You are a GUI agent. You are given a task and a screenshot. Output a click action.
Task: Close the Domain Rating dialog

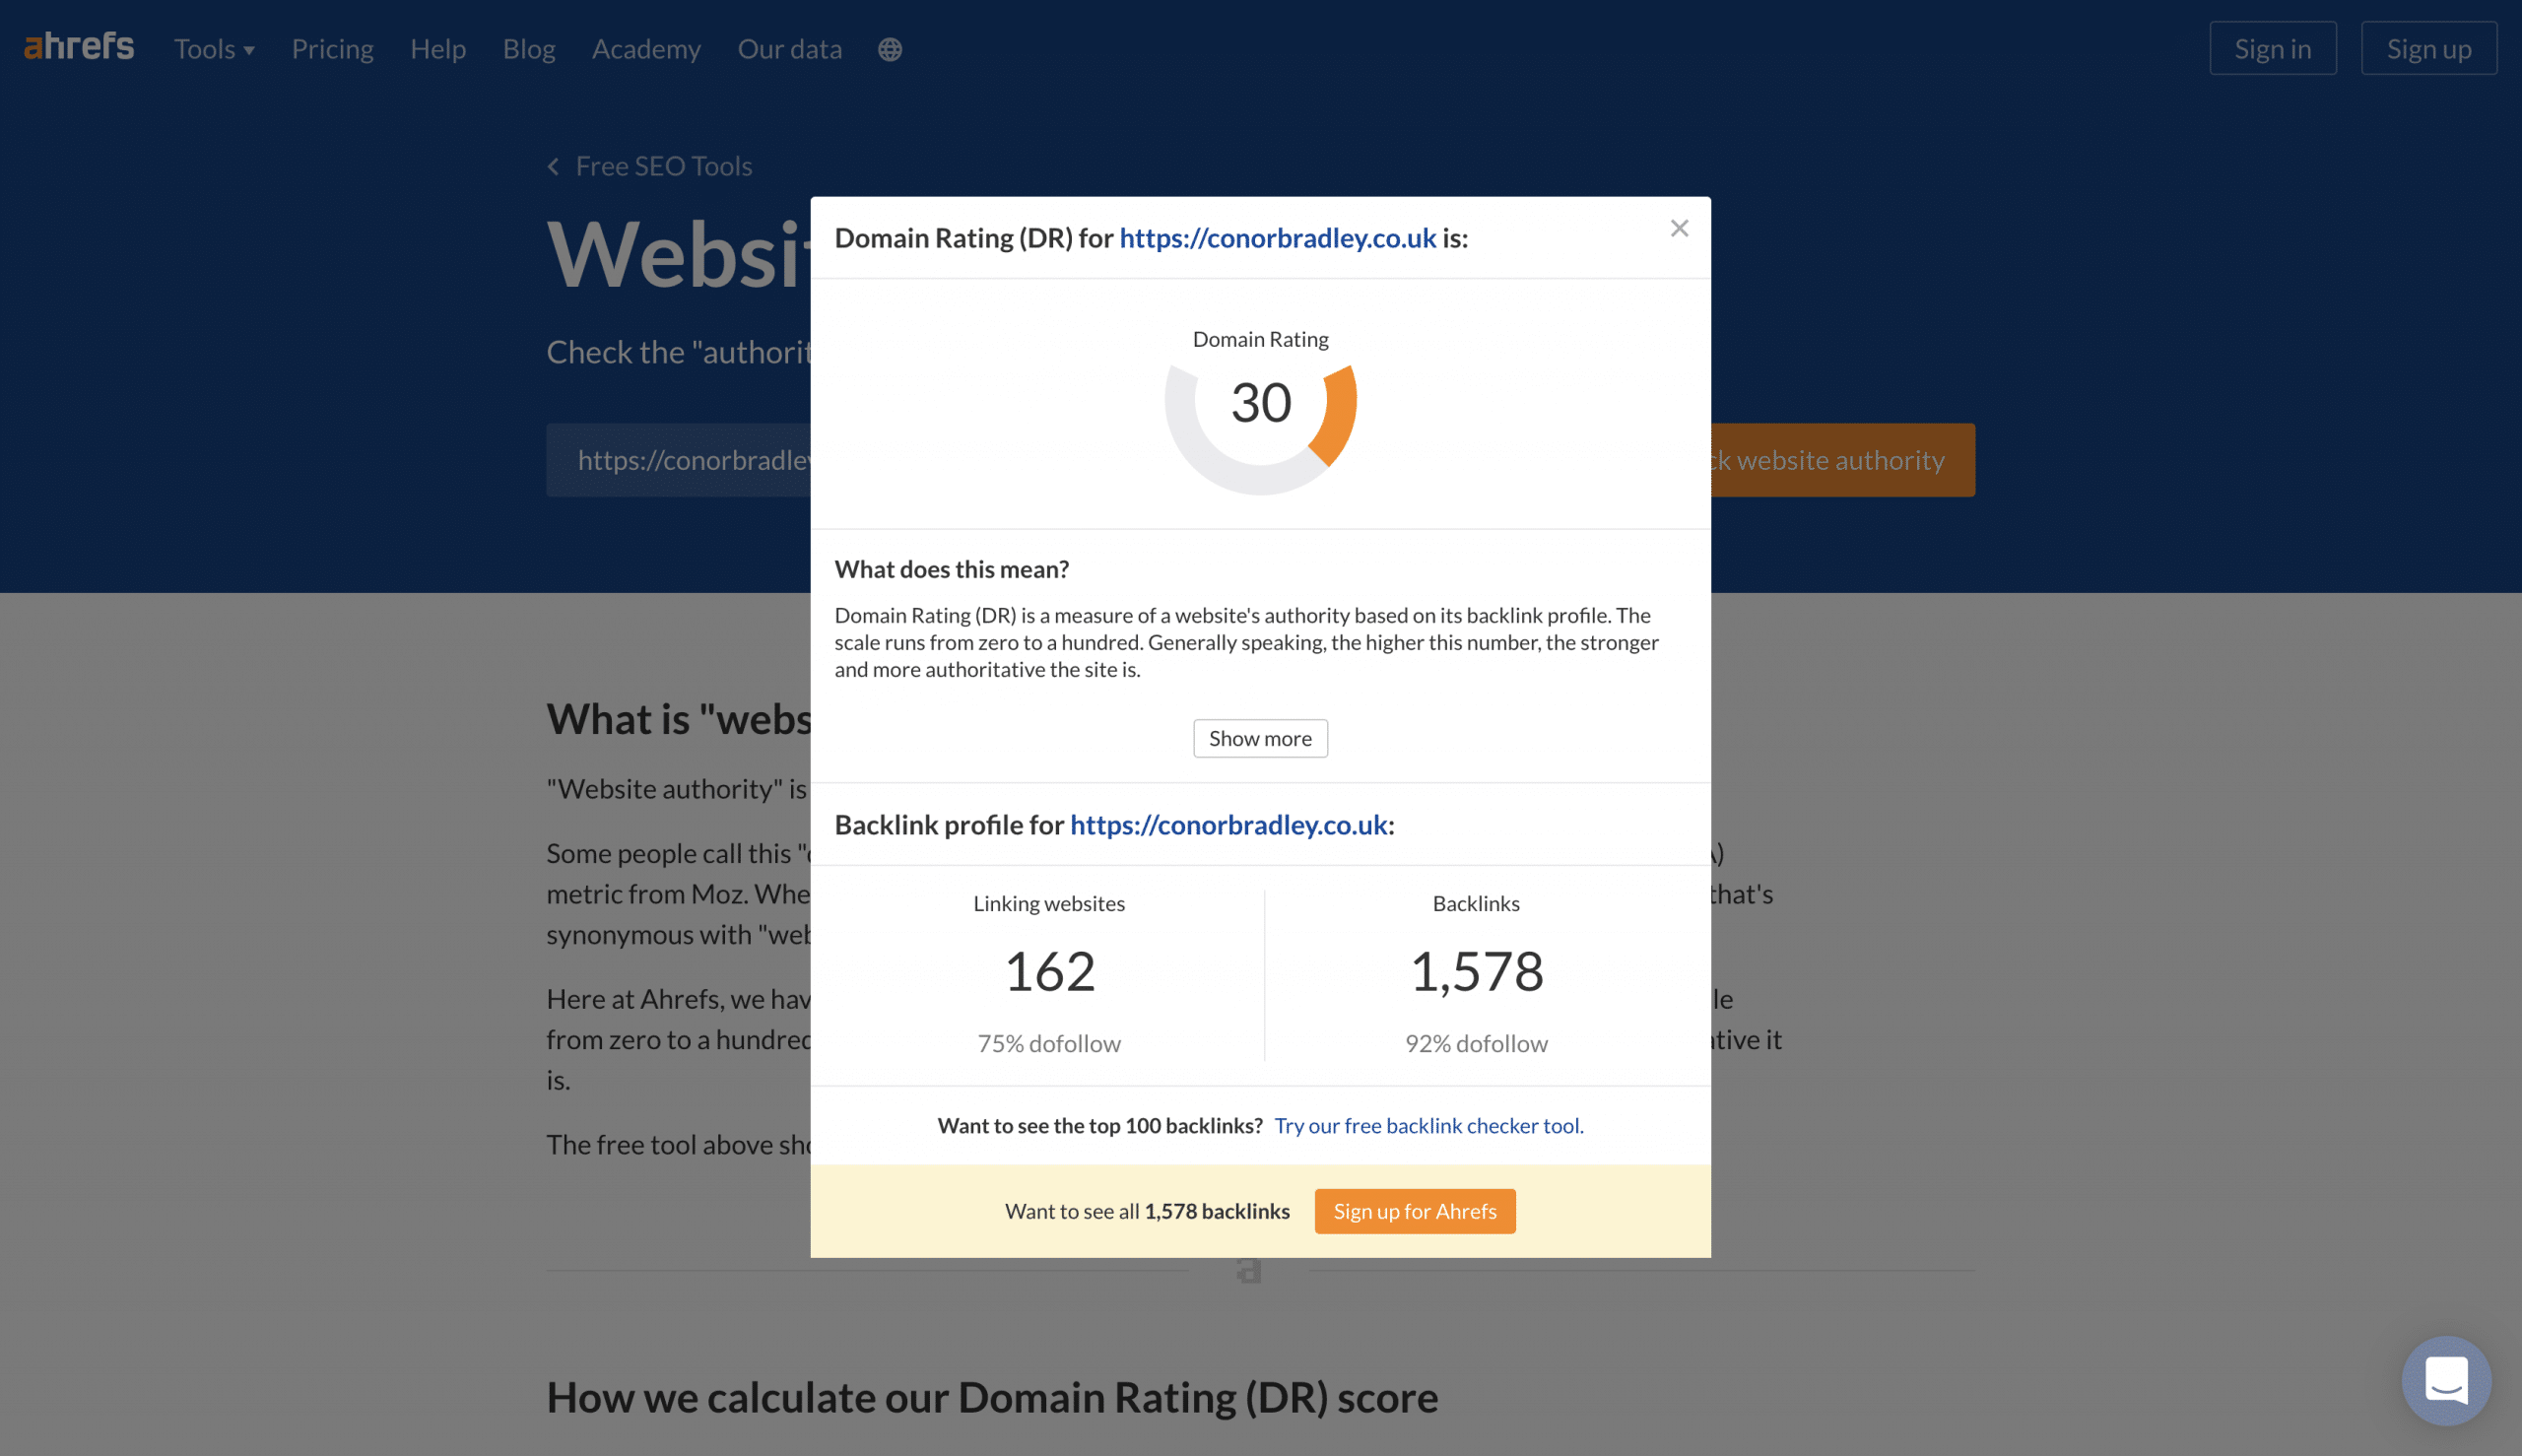pos(1679,228)
